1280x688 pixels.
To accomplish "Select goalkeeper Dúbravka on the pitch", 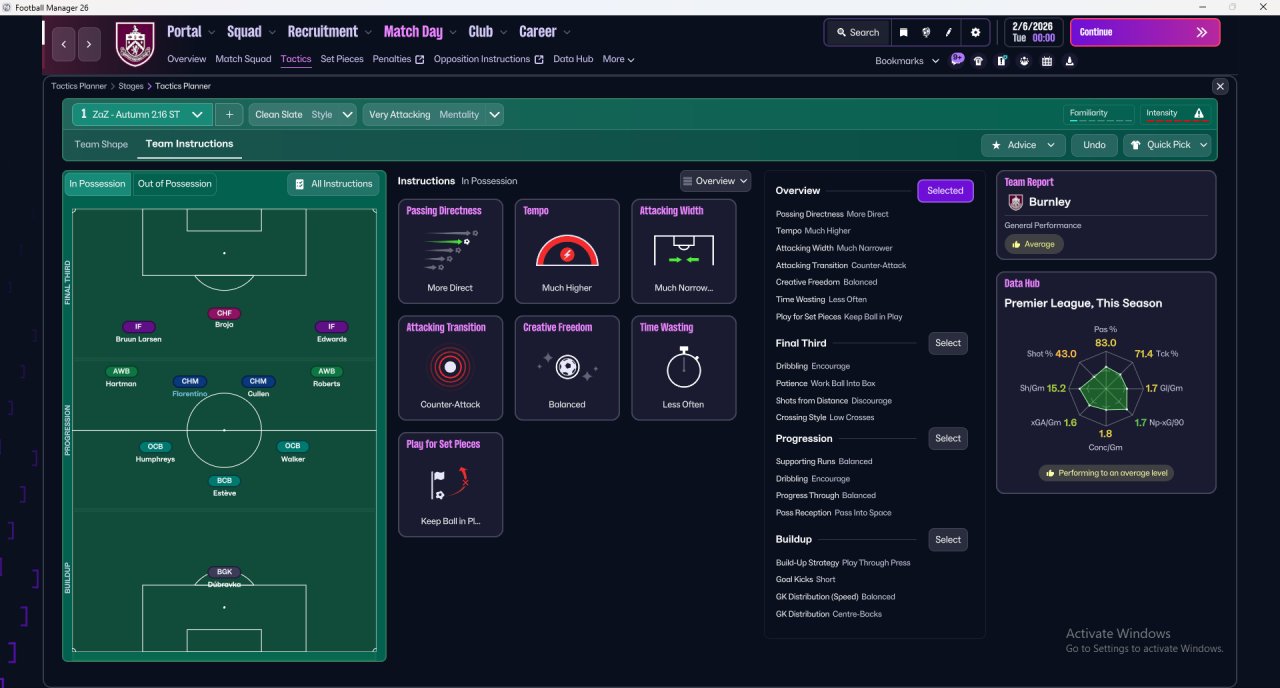I will (x=224, y=578).
